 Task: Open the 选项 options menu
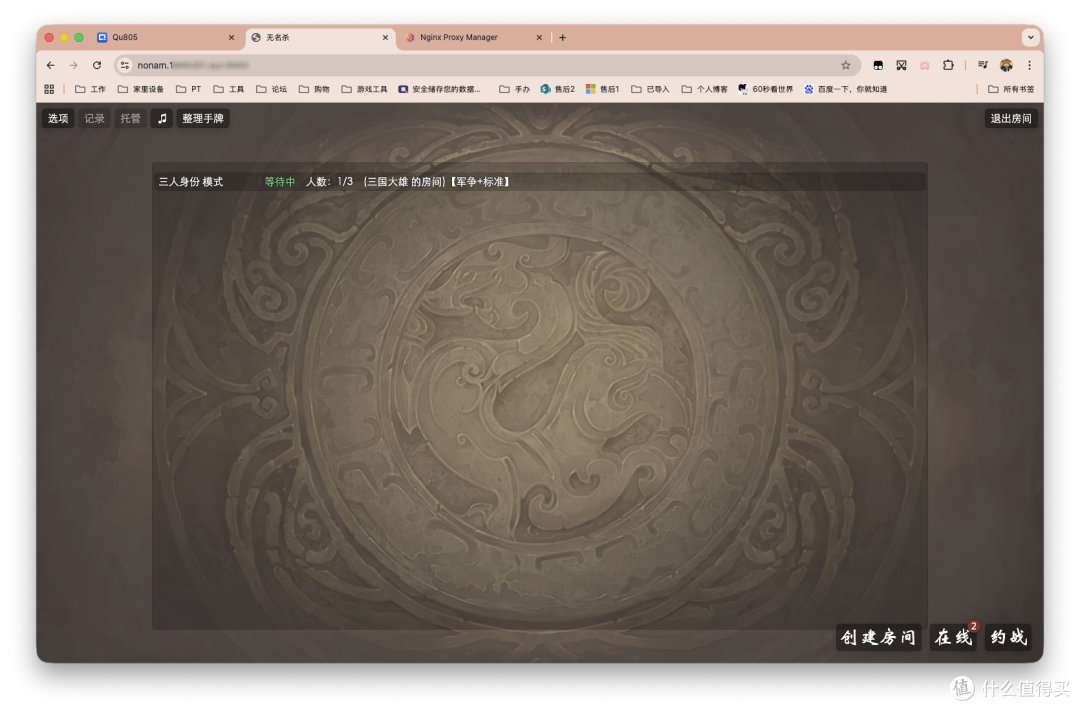[58, 118]
